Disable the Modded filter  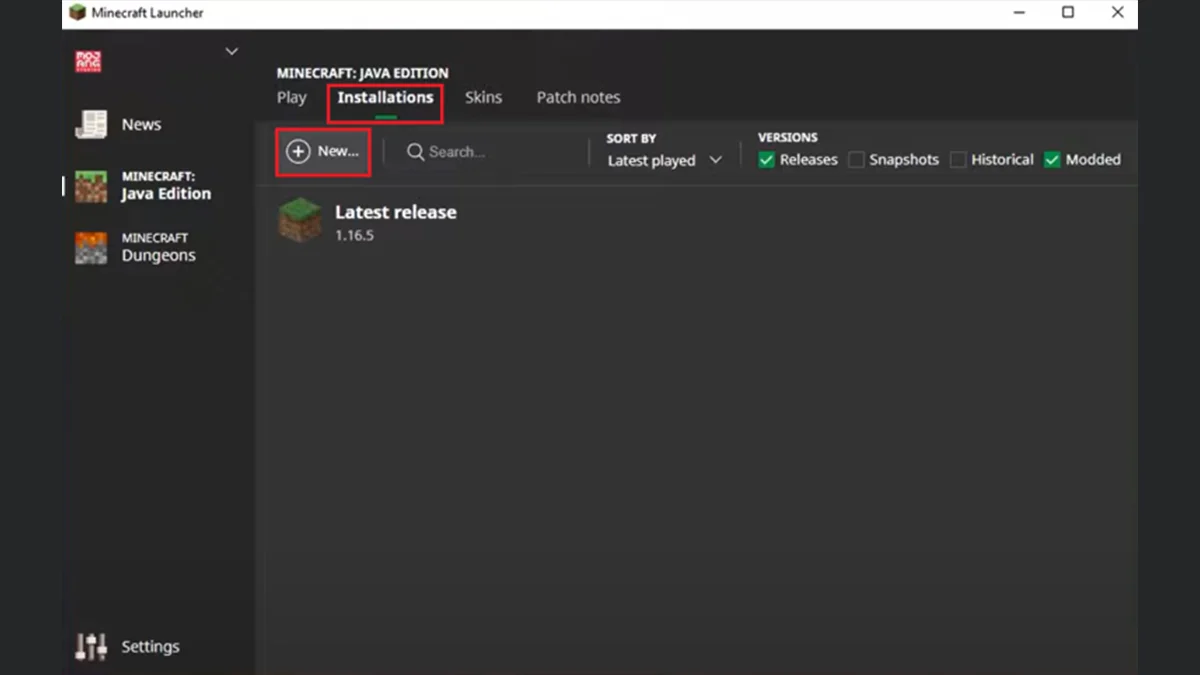point(1052,159)
